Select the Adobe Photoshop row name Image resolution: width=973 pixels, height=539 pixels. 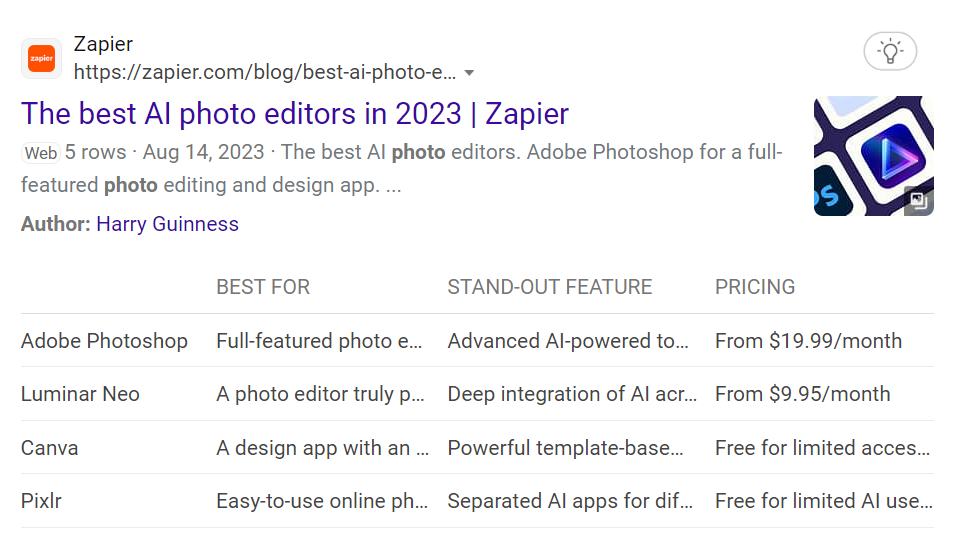click(x=104, y=341)
